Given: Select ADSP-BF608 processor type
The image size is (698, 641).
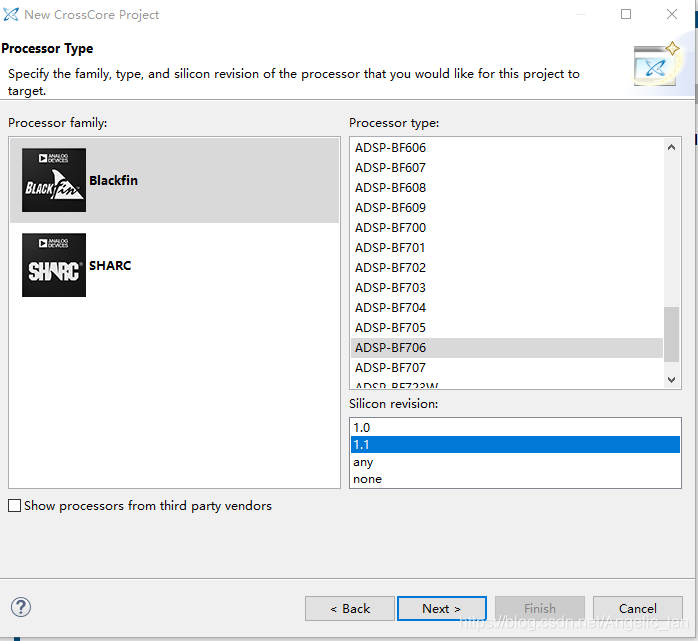Looking at the screenshot, I should coord(507,187).
